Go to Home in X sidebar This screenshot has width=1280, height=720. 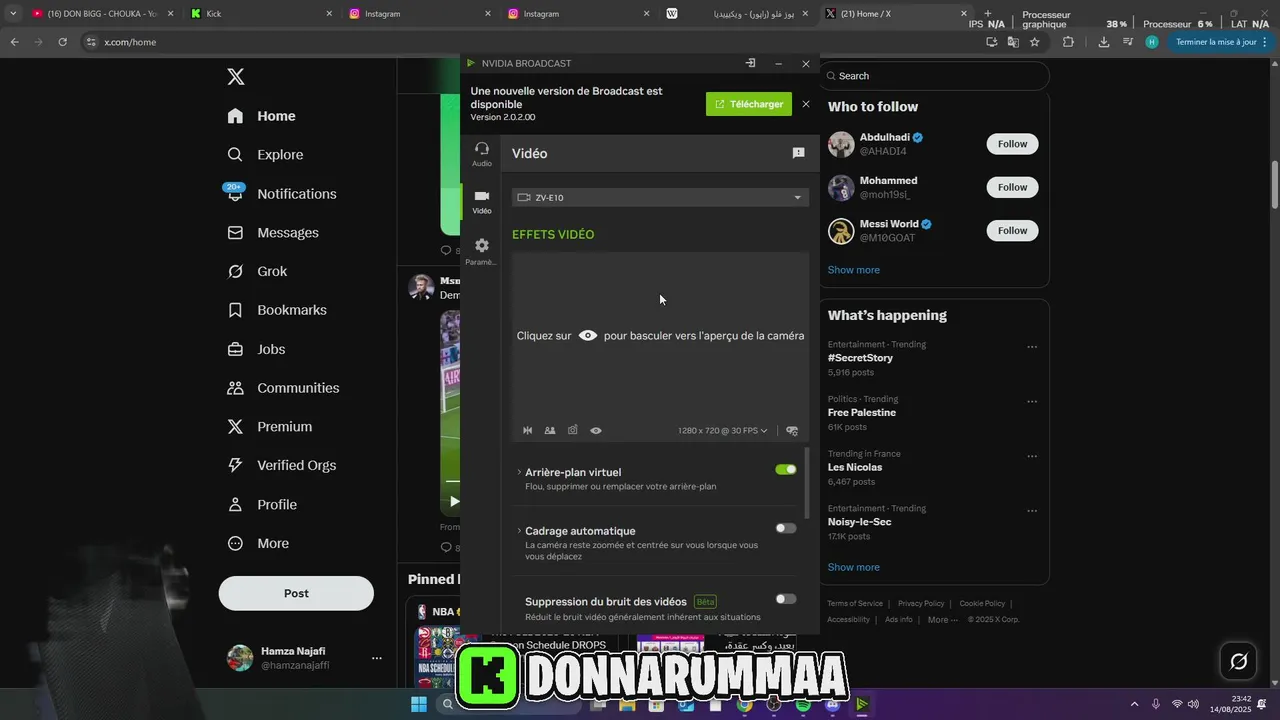261,116
